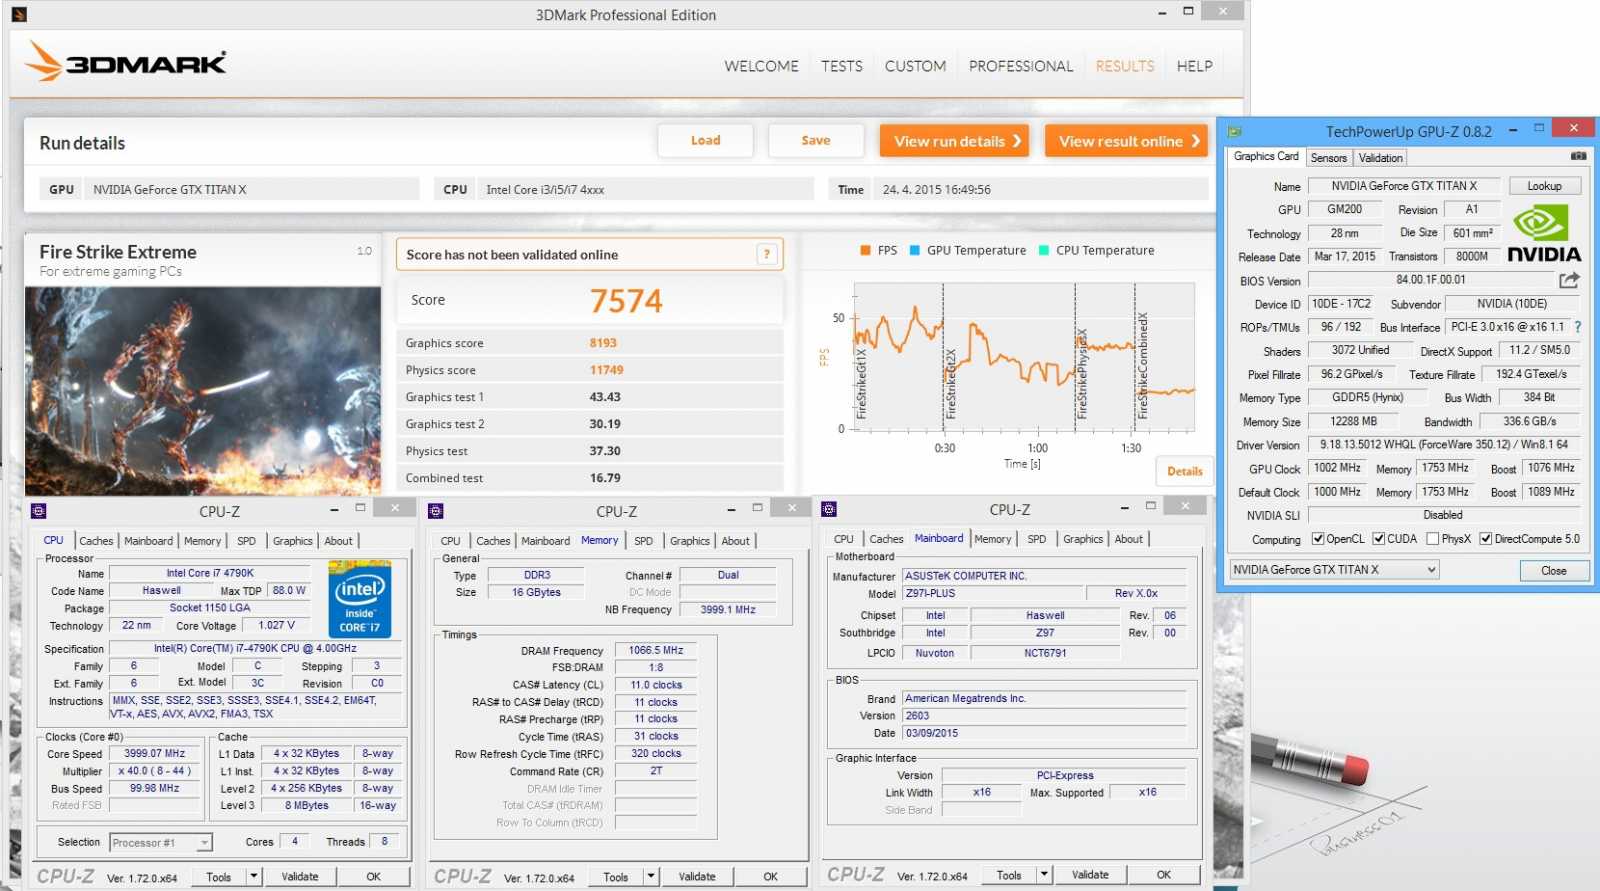The height and width of the screenshot is (891, 1600).
Task: Click the Details button under the chart
Action: point(1184,471)
